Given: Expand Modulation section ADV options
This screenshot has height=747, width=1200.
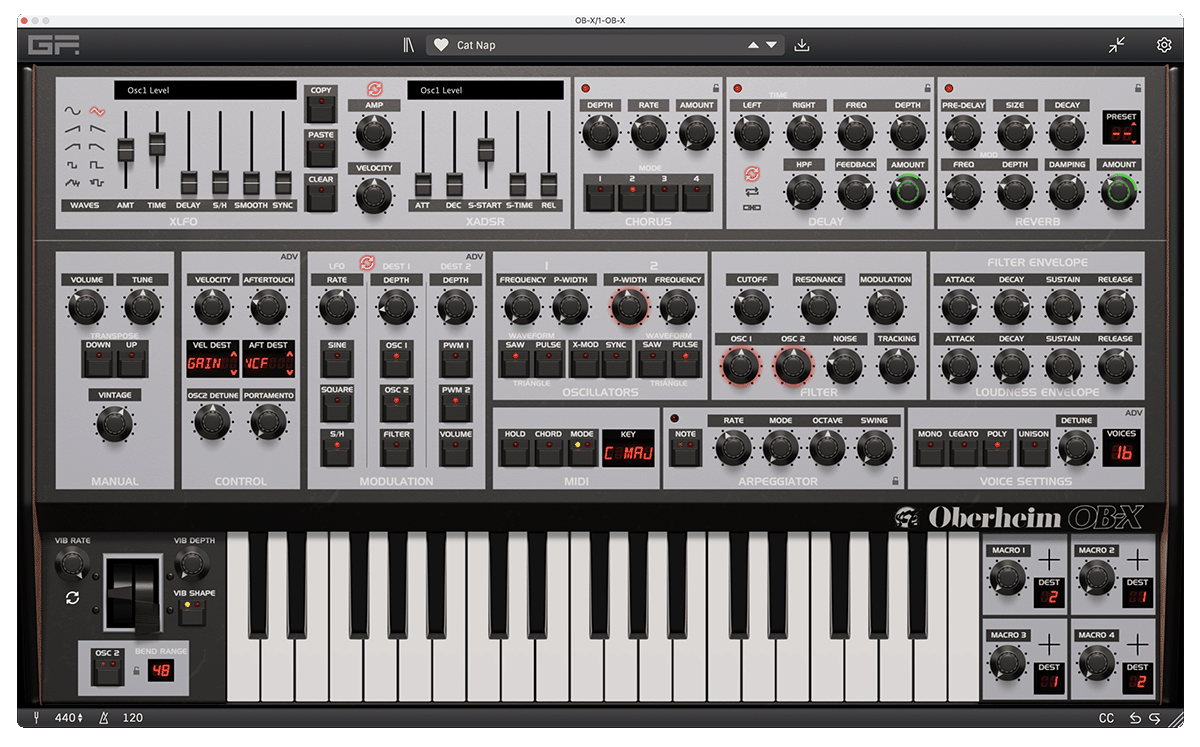Looking at the screenshot, I should point(475,256).
